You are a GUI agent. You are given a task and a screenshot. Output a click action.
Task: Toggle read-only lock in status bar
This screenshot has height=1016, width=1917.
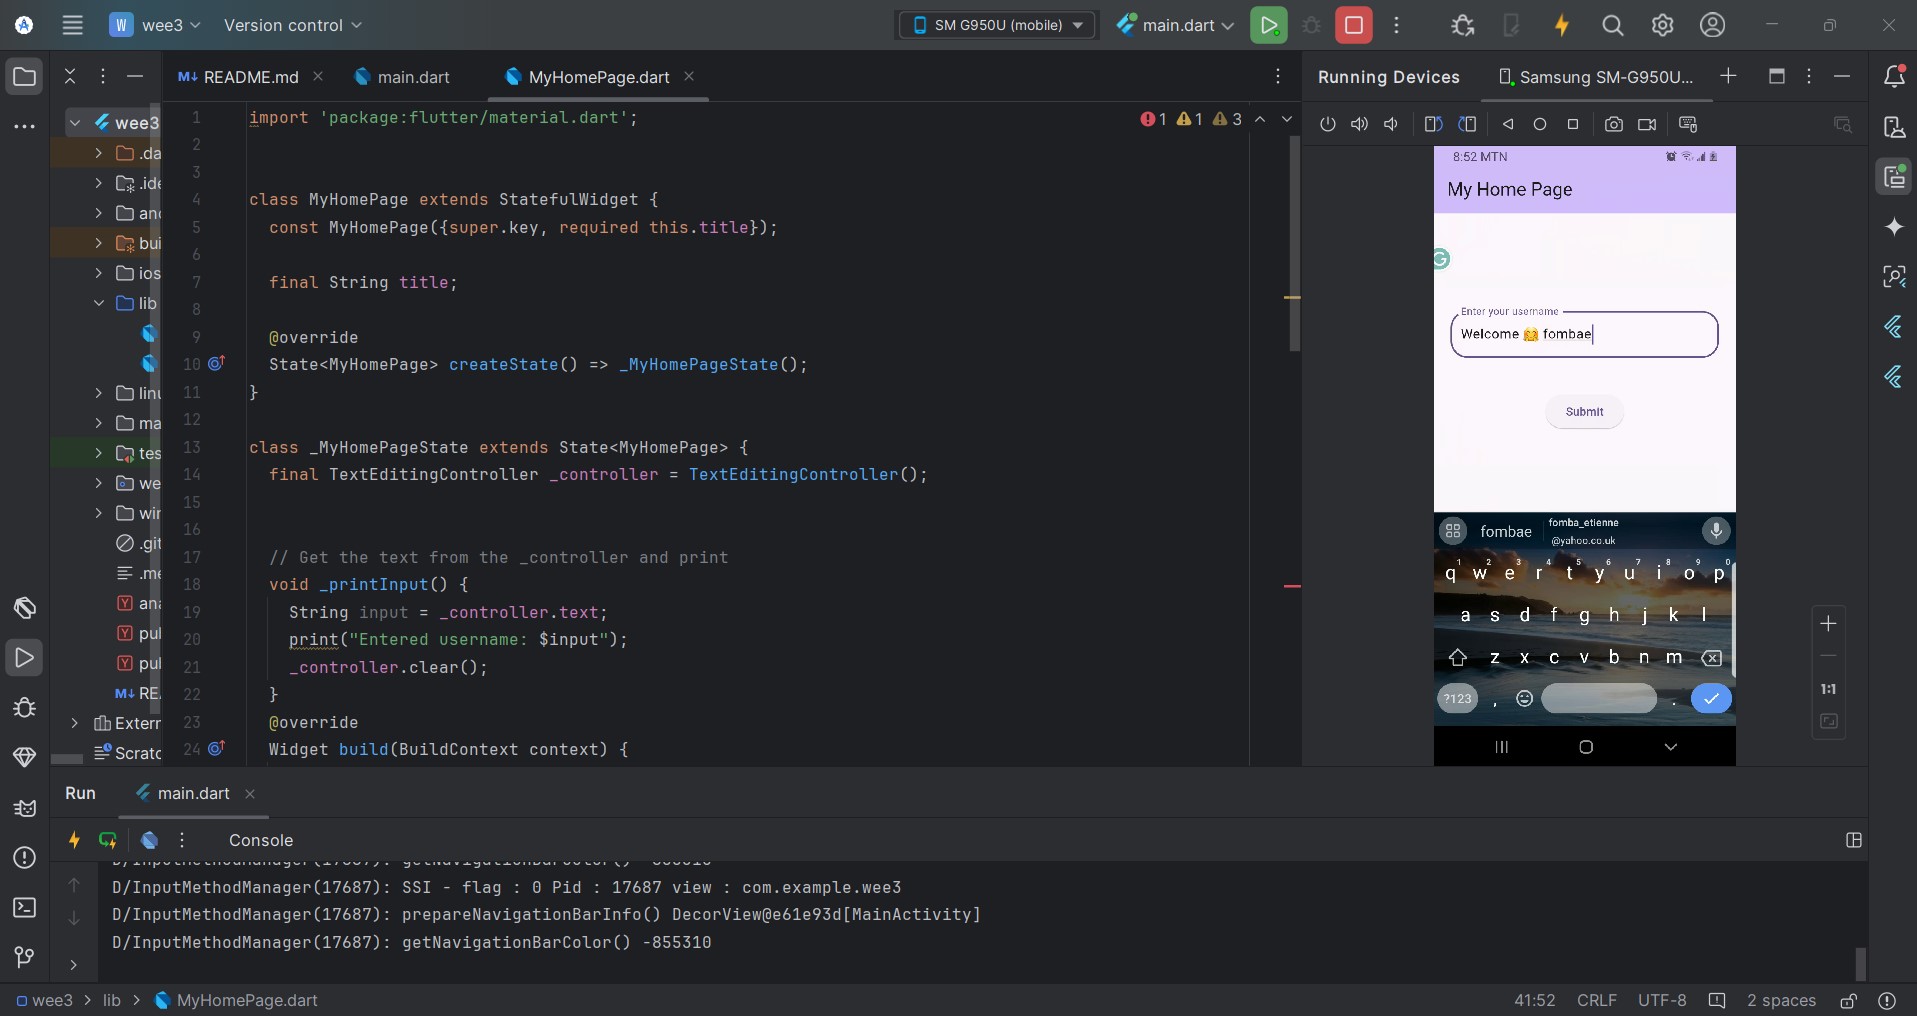point(1849,1000)
